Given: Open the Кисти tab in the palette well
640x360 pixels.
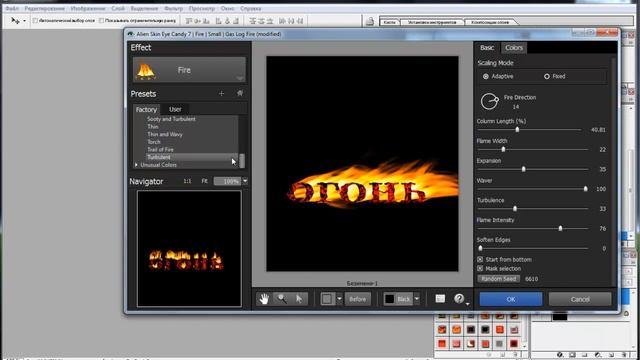Looking at the screenshot, I should click(389, 22).
